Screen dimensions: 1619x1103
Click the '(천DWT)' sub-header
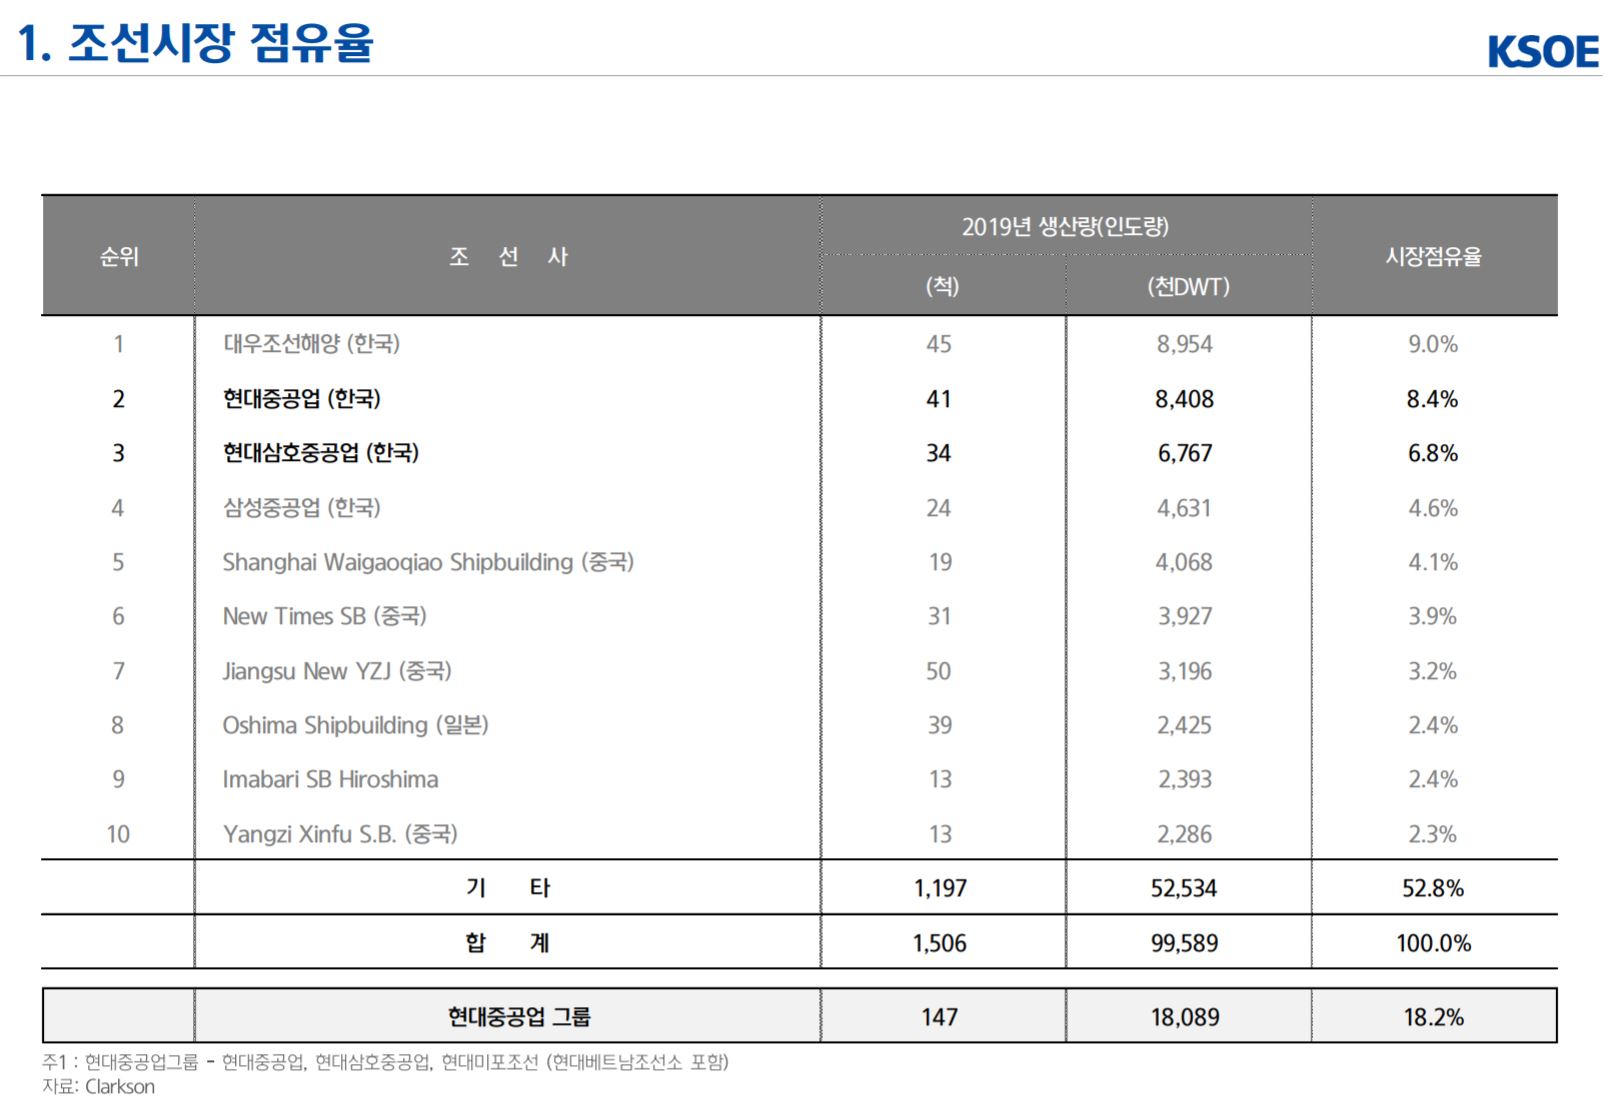[1188, 287]
